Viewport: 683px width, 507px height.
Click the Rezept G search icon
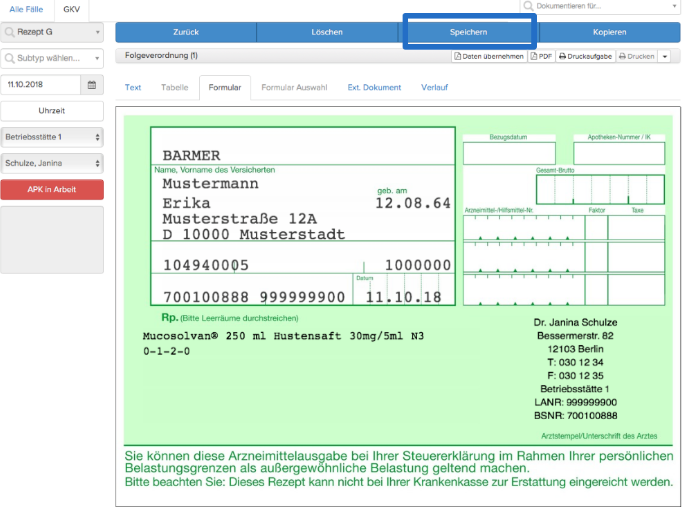(9, 32)
